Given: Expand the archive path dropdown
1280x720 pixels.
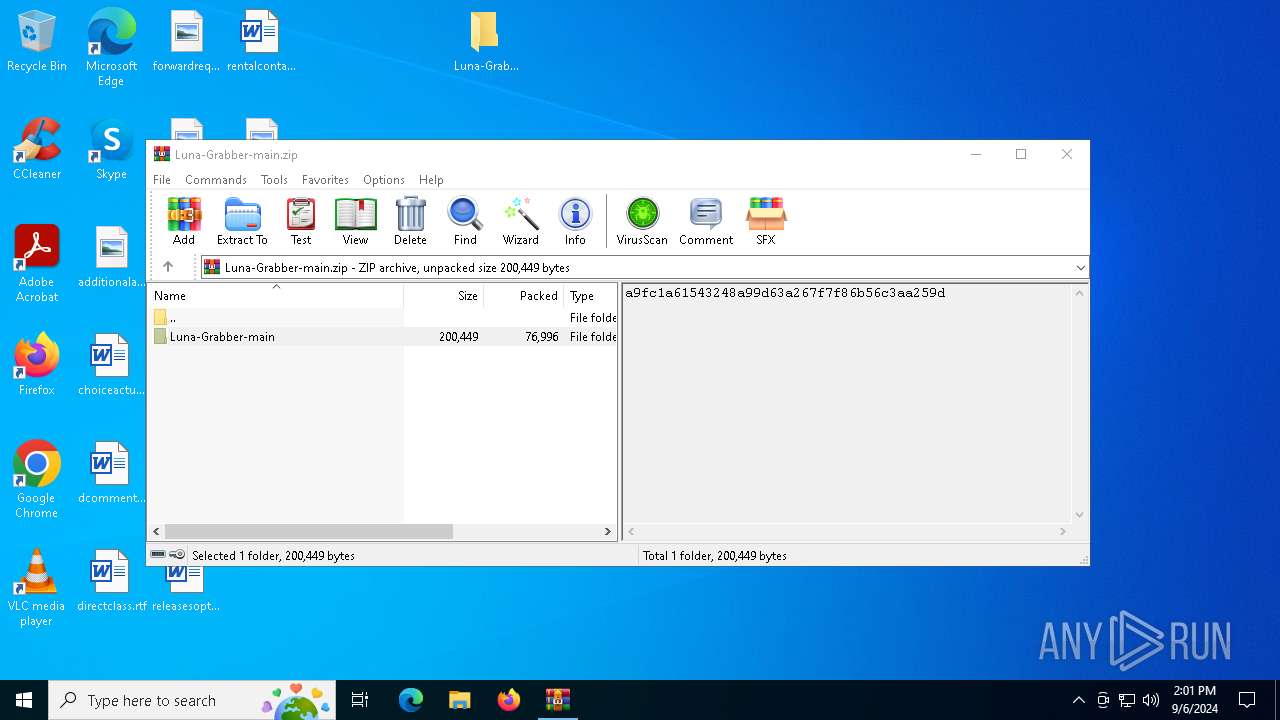Looking at the screenshot, I should 1080,268.
